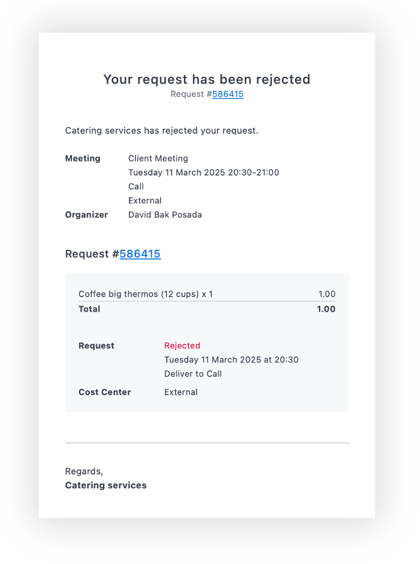Click the bold Organizer label
This screenshot has width=420, height=564.
coord(86,215)
